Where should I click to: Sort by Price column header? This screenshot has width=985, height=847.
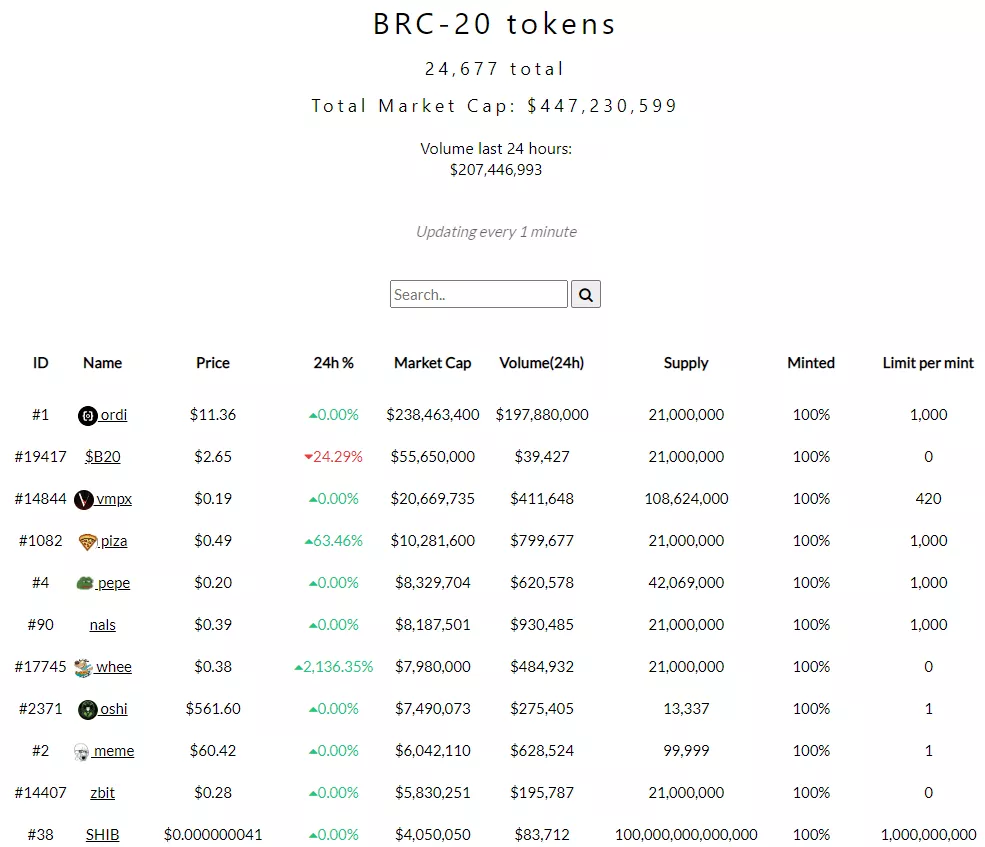click(x=213, y=363)
